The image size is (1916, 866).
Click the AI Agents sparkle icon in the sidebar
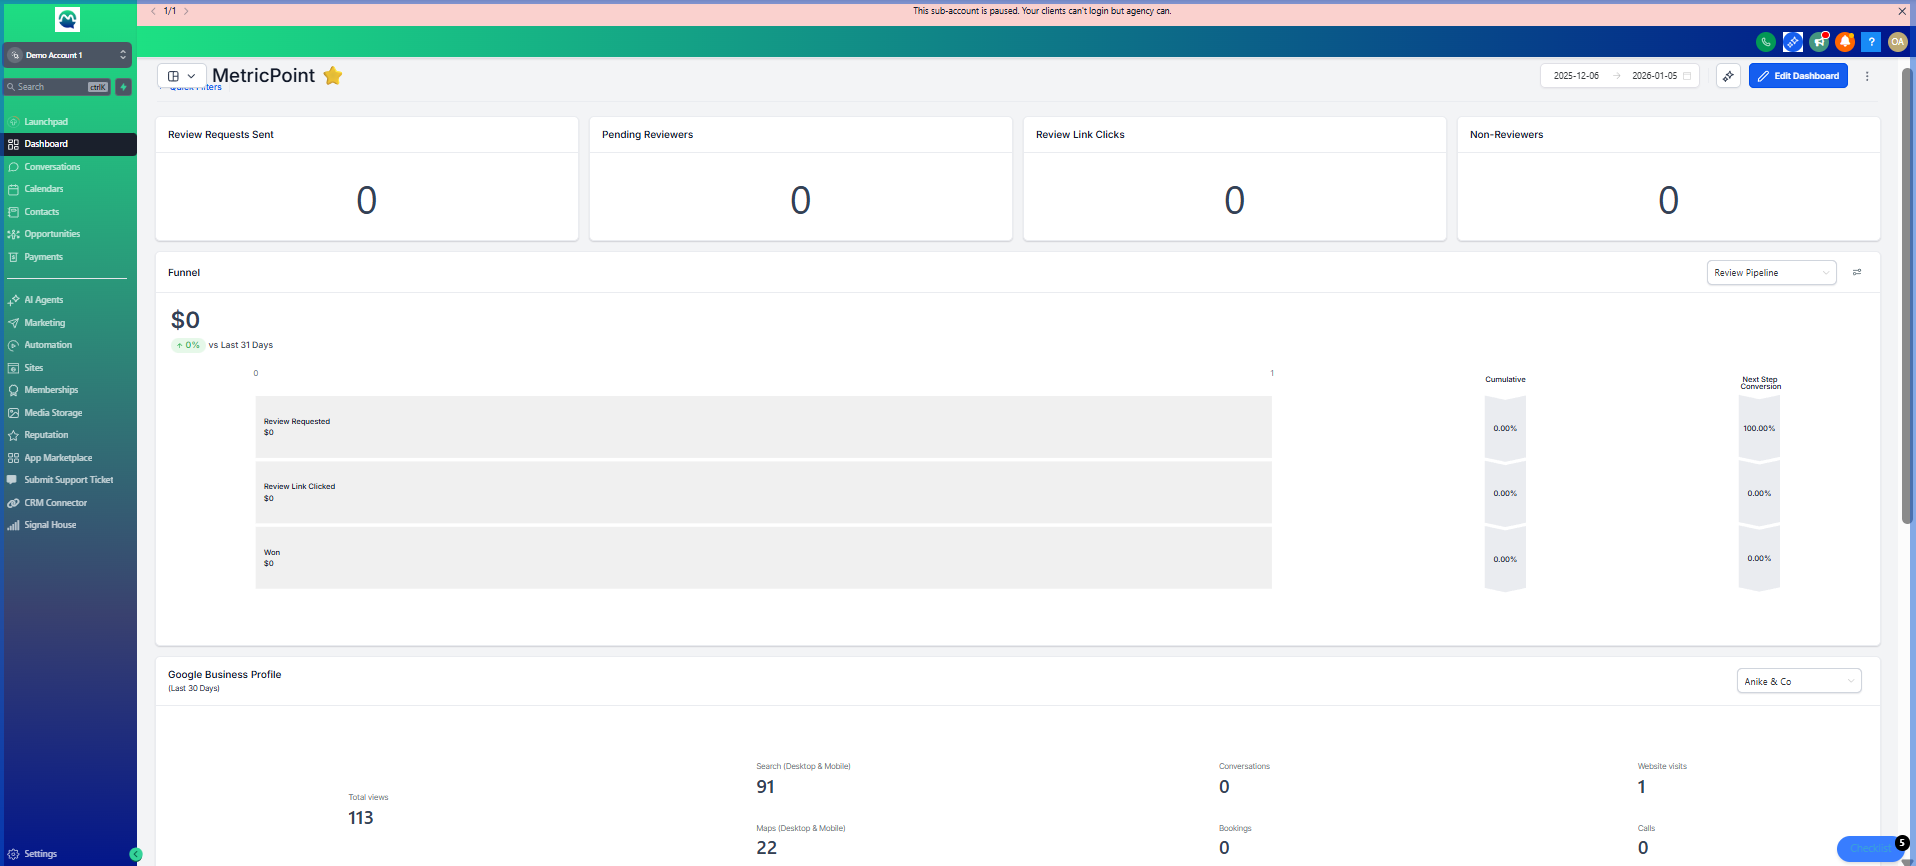[x=13, y=300]
